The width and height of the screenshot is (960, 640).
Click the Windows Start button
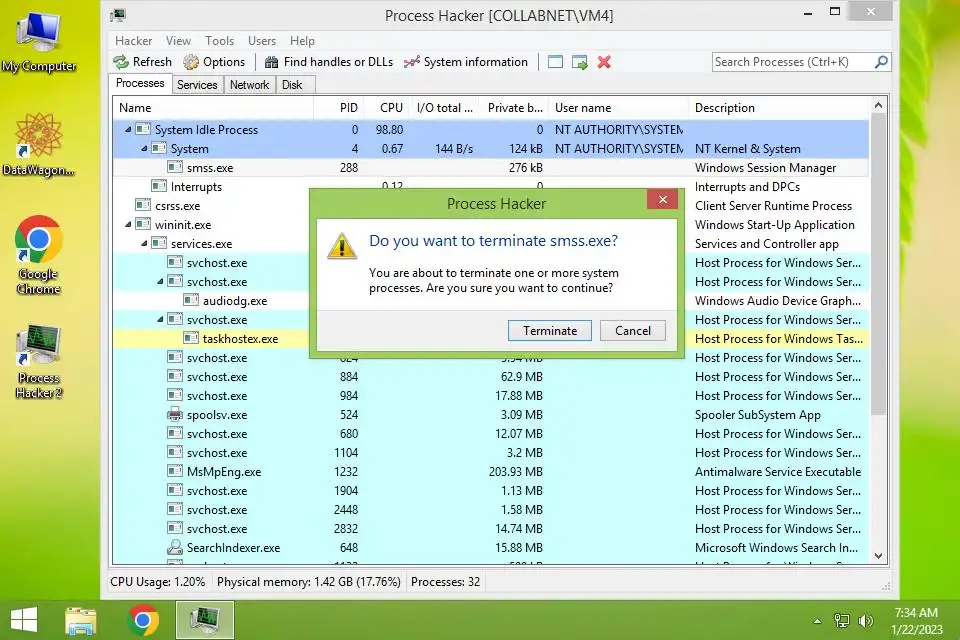(24, 620)
